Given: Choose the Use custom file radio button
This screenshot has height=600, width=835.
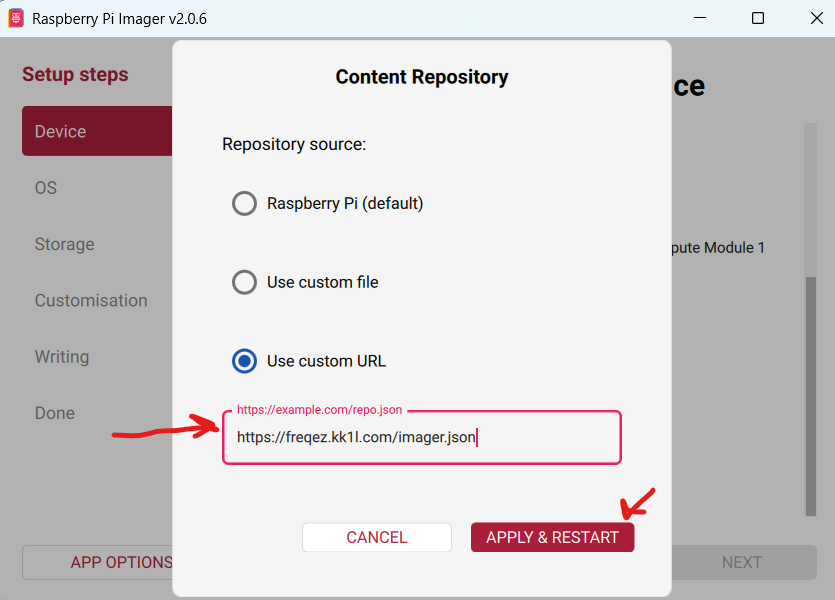Looking at the screenshot, I should [244, 282].
